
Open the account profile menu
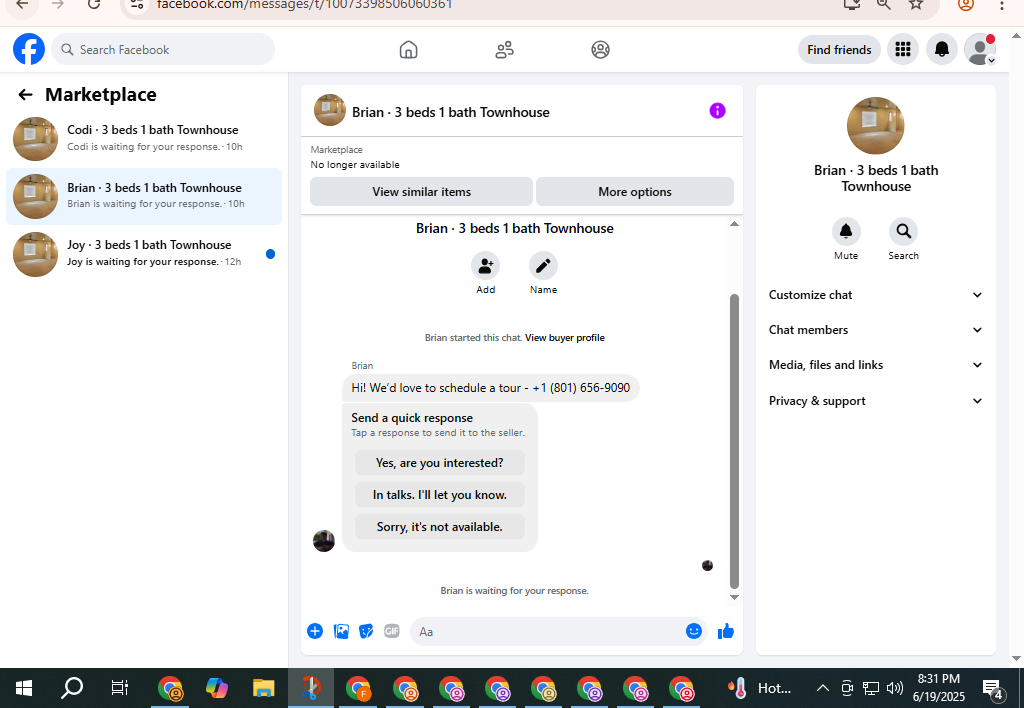(980, 50)
